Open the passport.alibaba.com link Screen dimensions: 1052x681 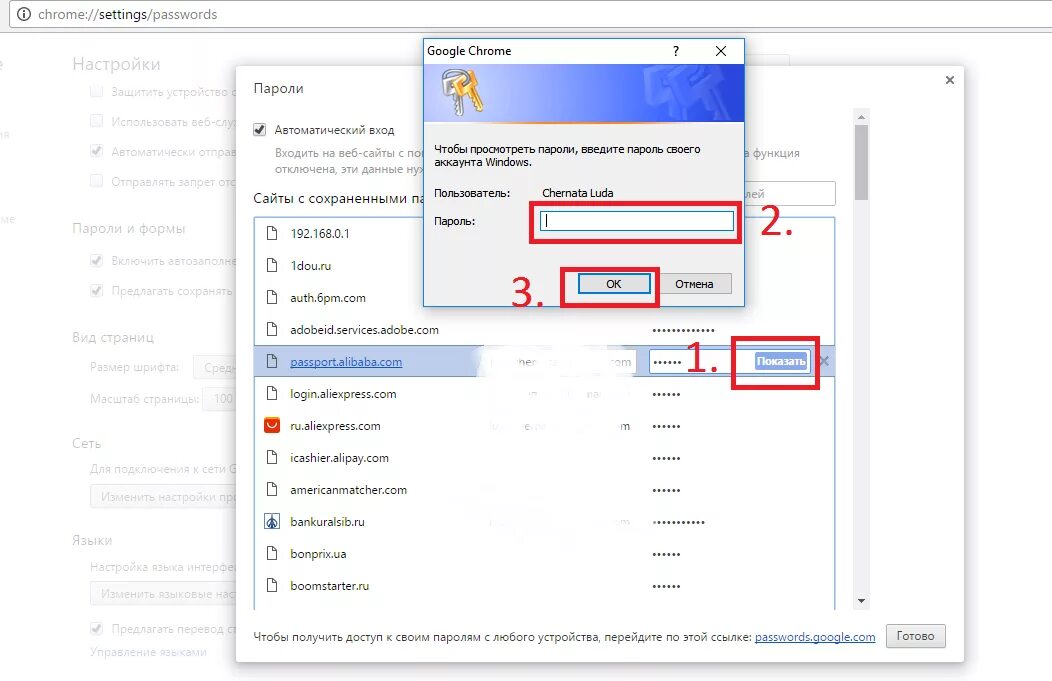click(346, 362)
